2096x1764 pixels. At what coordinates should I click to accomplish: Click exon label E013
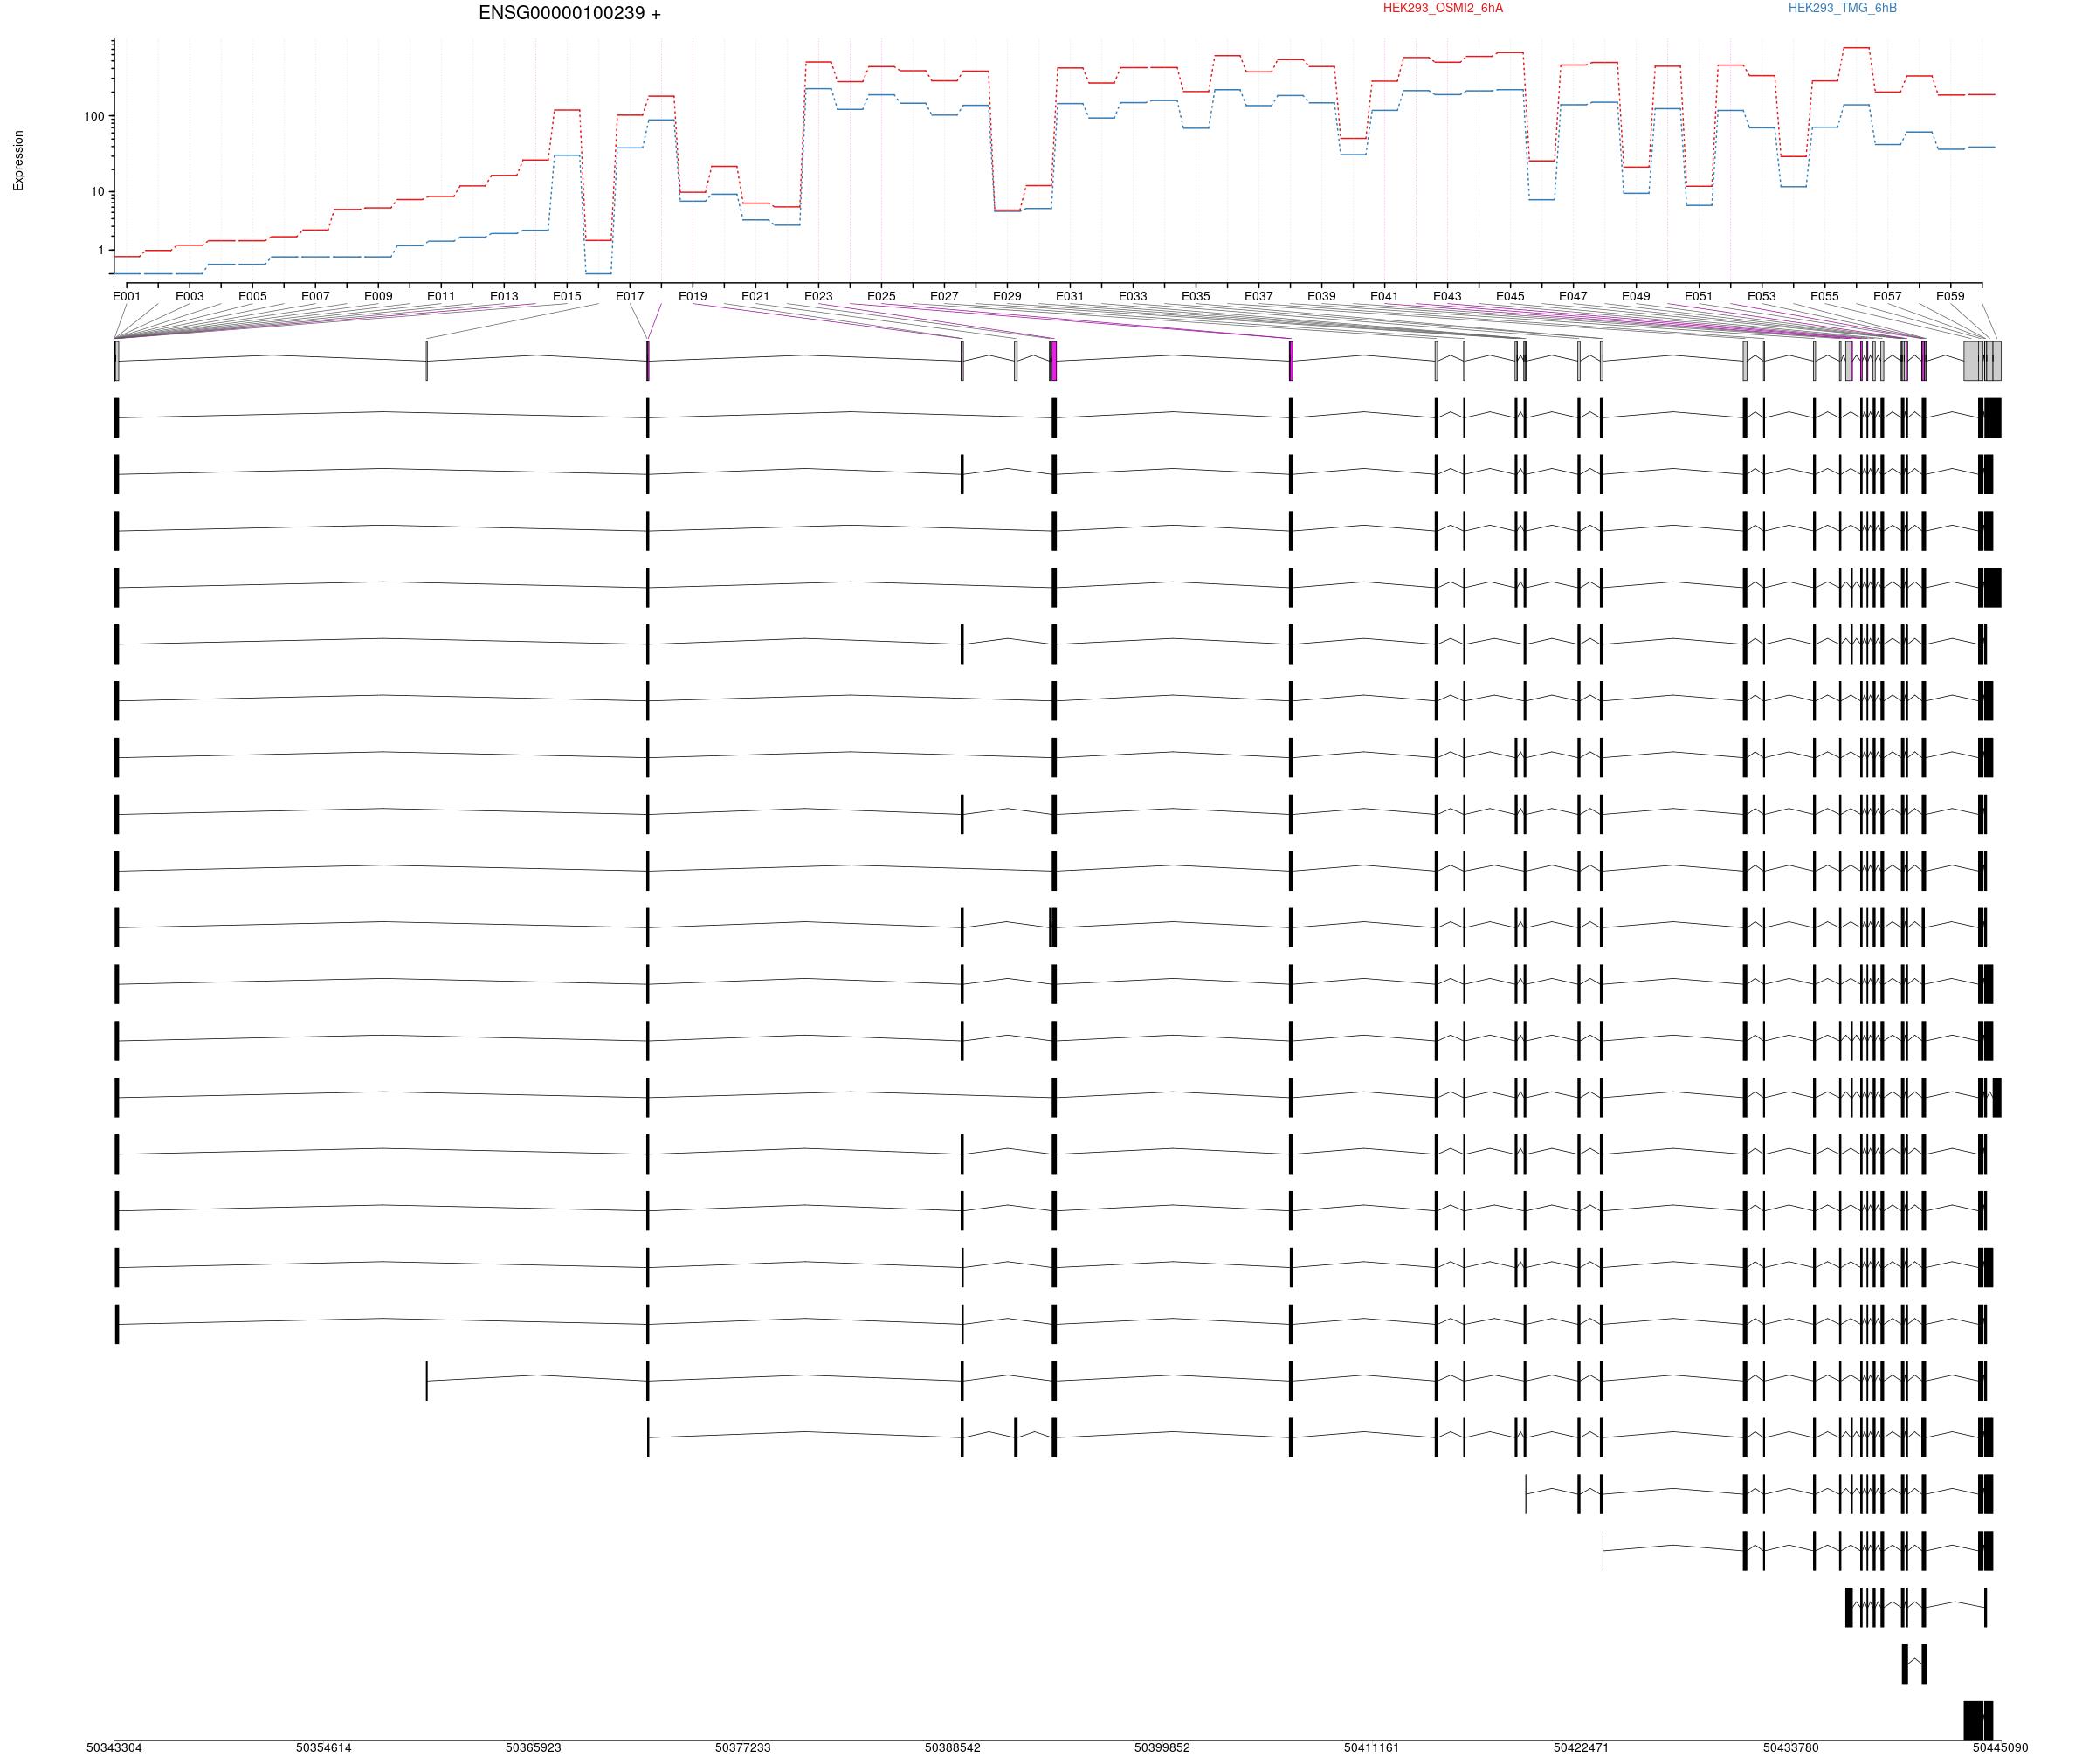click(x=504, y=296)
